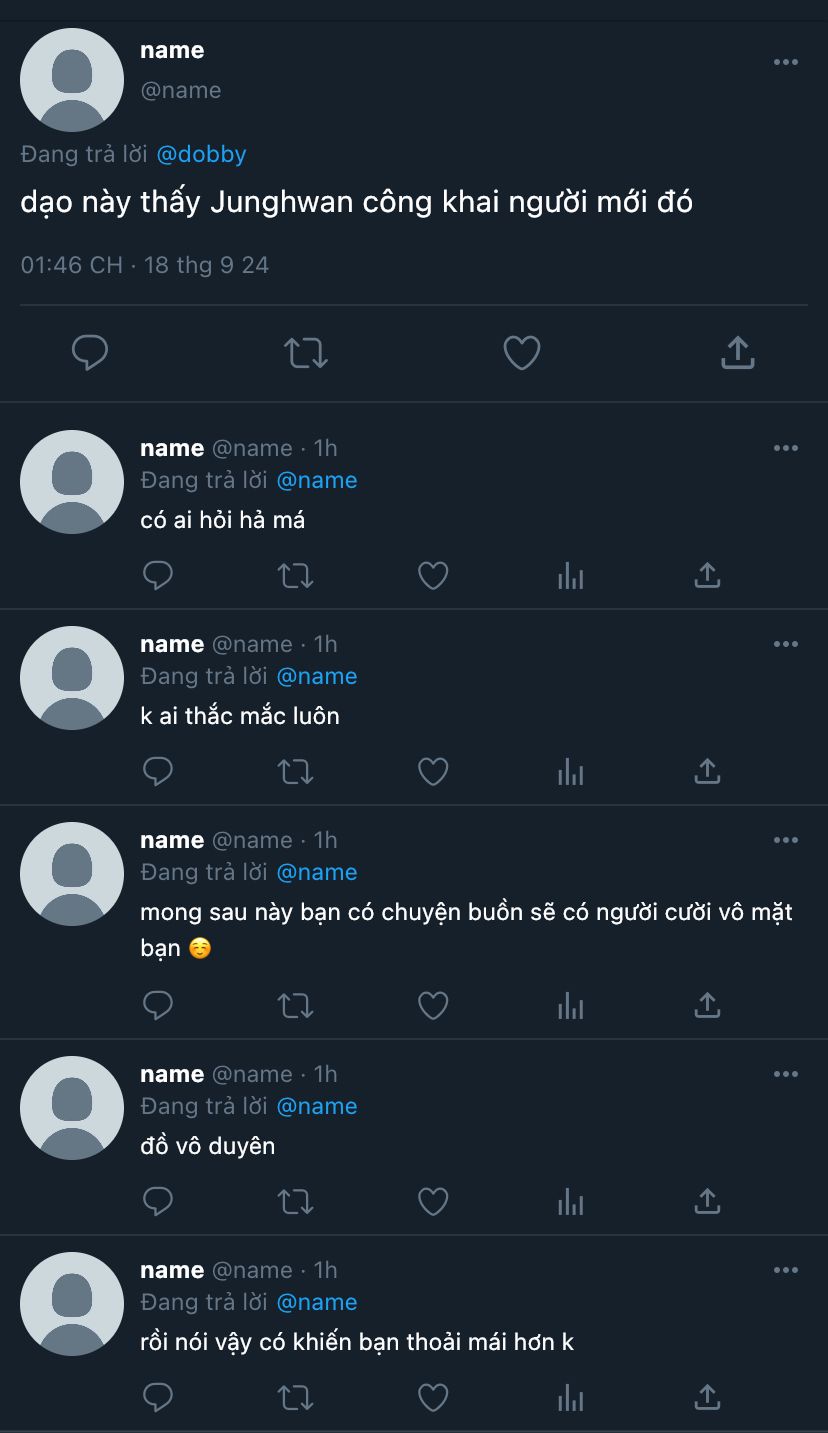This screenshot has height=1433, width=828.
Task: View analytics of reply starting "mong sau này"
Action: pyautogui.click(x=570, y=1005)
